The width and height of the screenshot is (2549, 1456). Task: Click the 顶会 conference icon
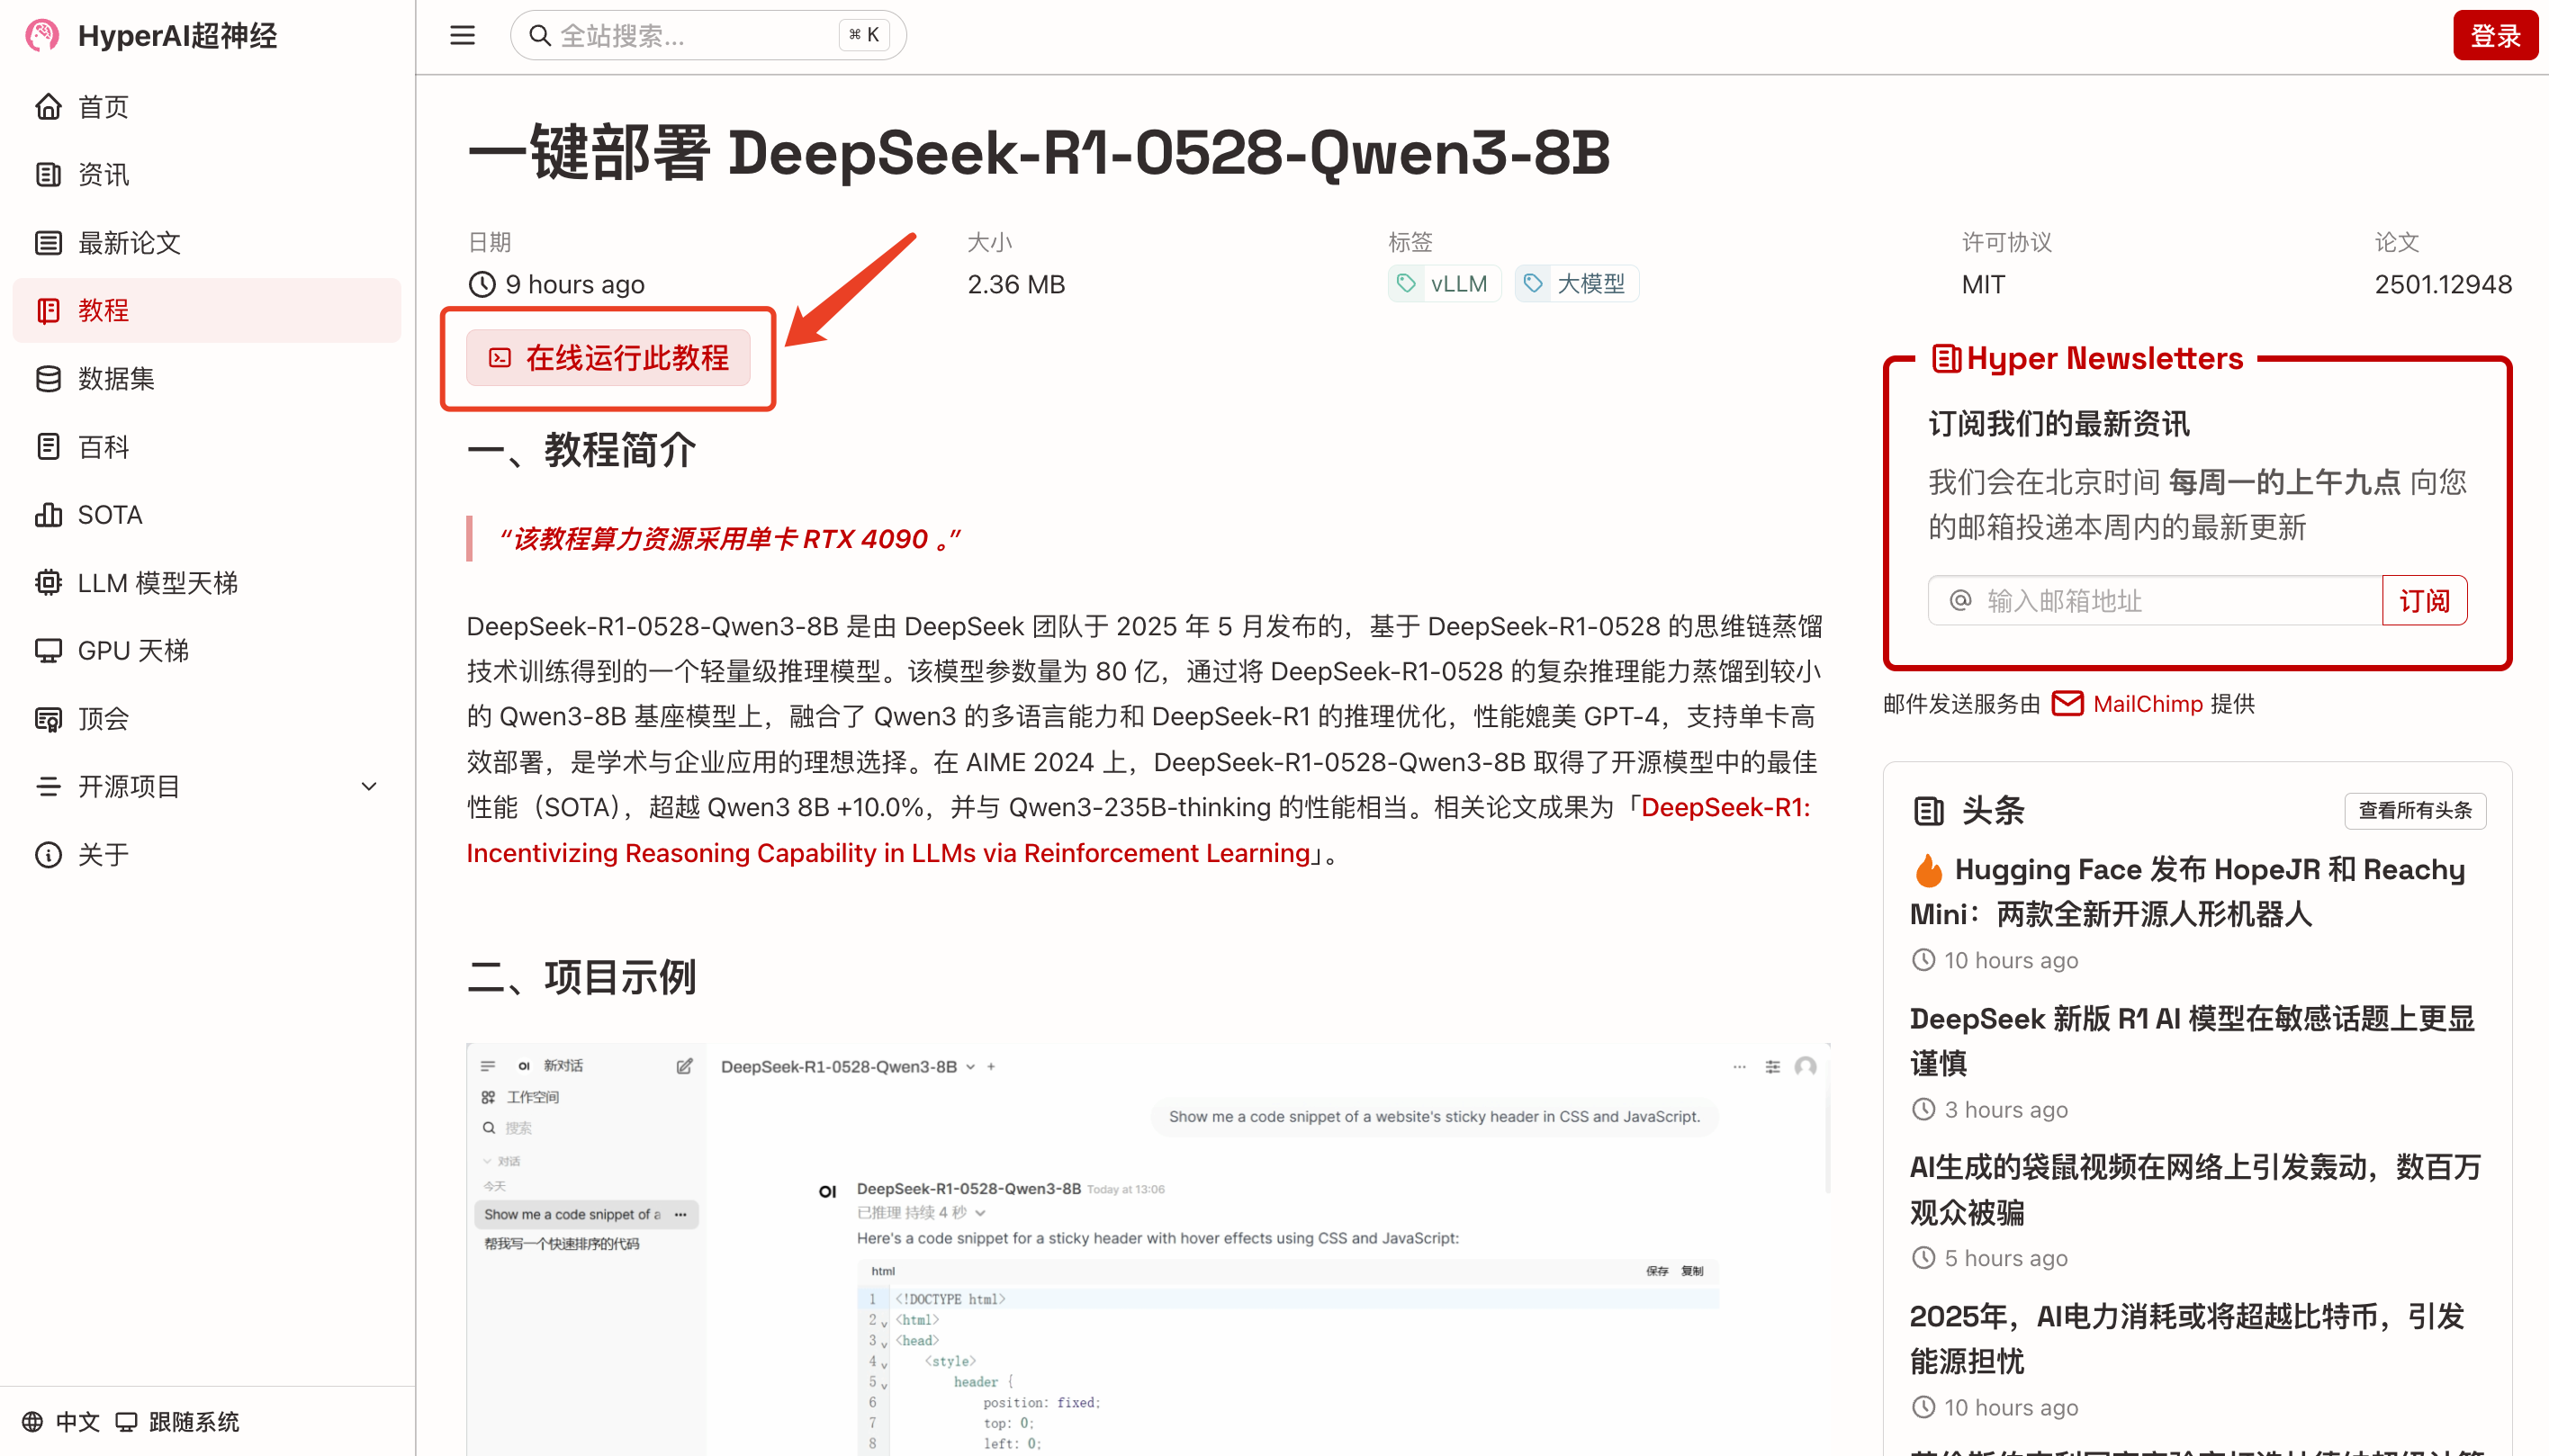(48, 718)
